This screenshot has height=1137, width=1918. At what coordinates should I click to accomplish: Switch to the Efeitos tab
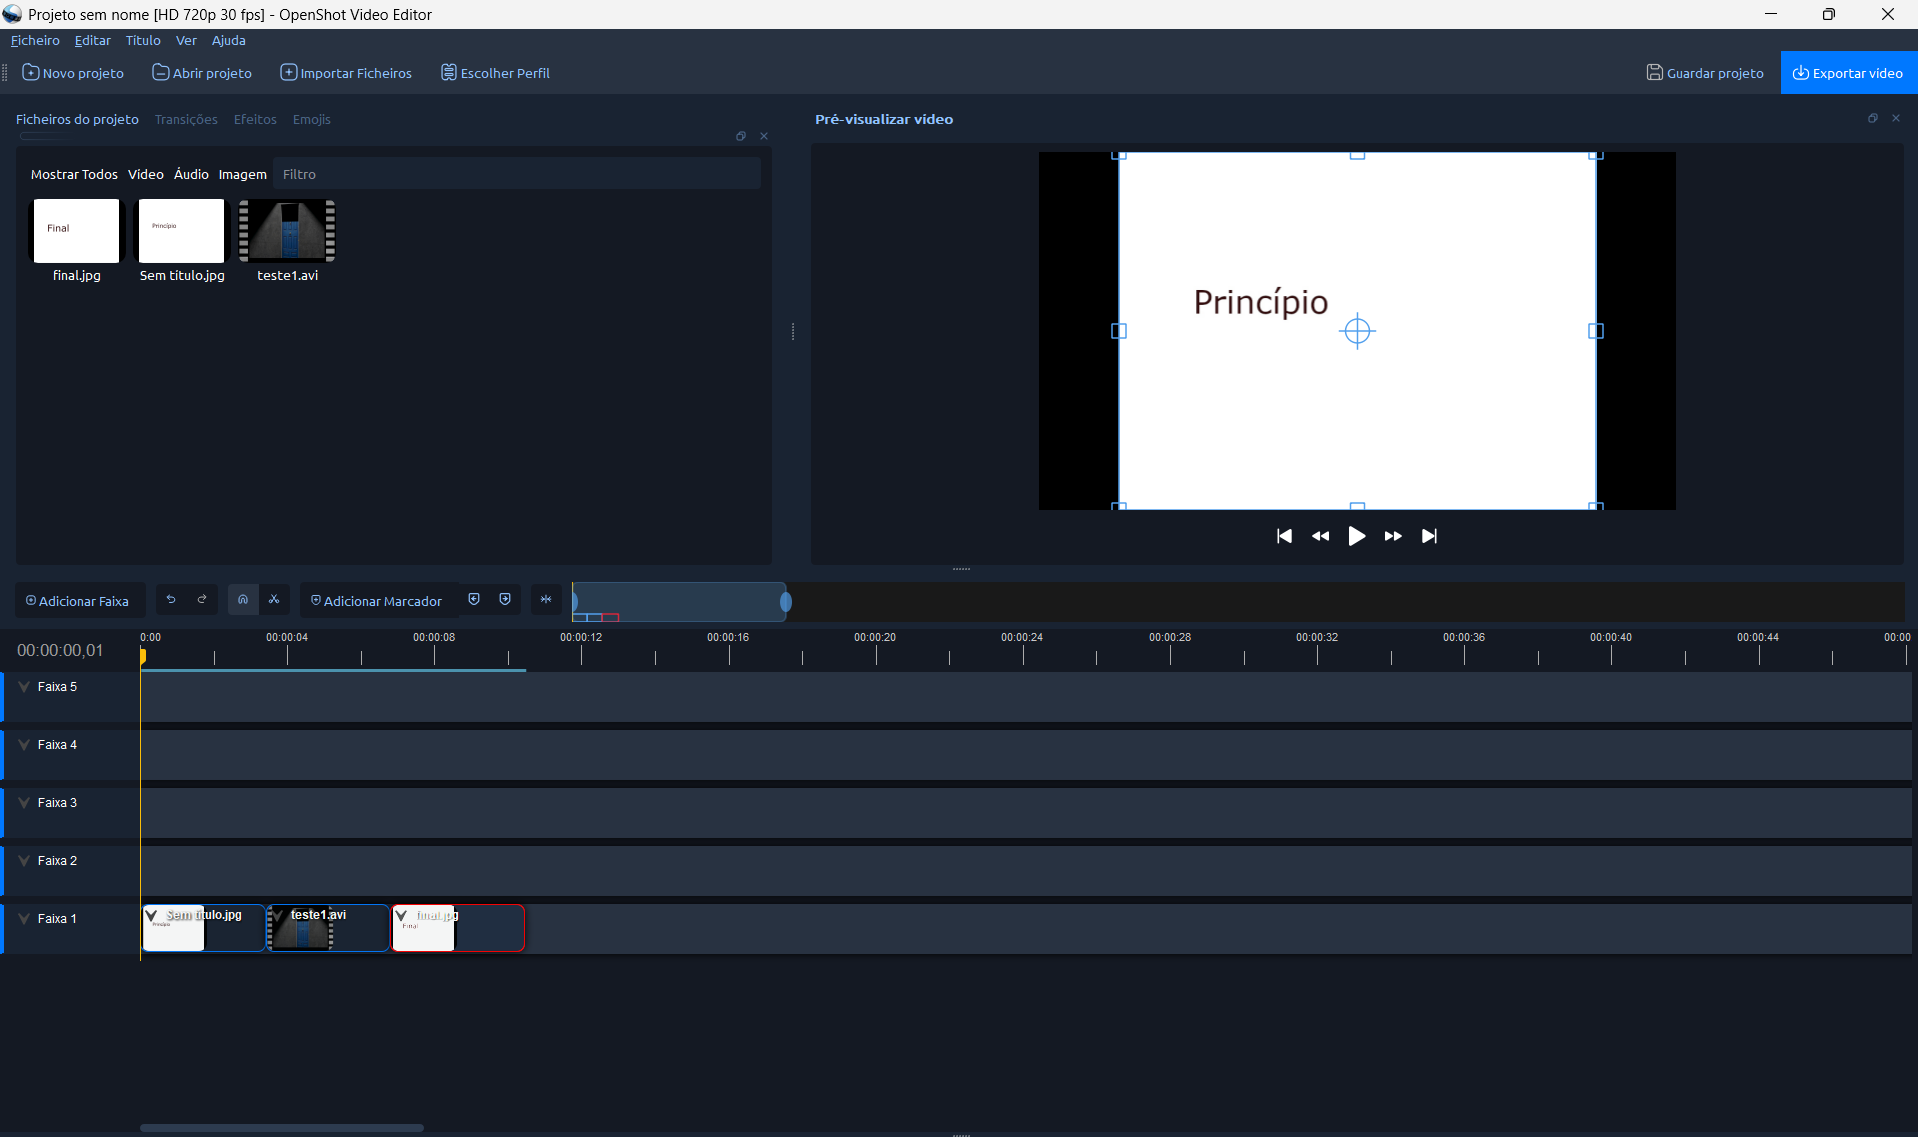(x=255, y=119)
